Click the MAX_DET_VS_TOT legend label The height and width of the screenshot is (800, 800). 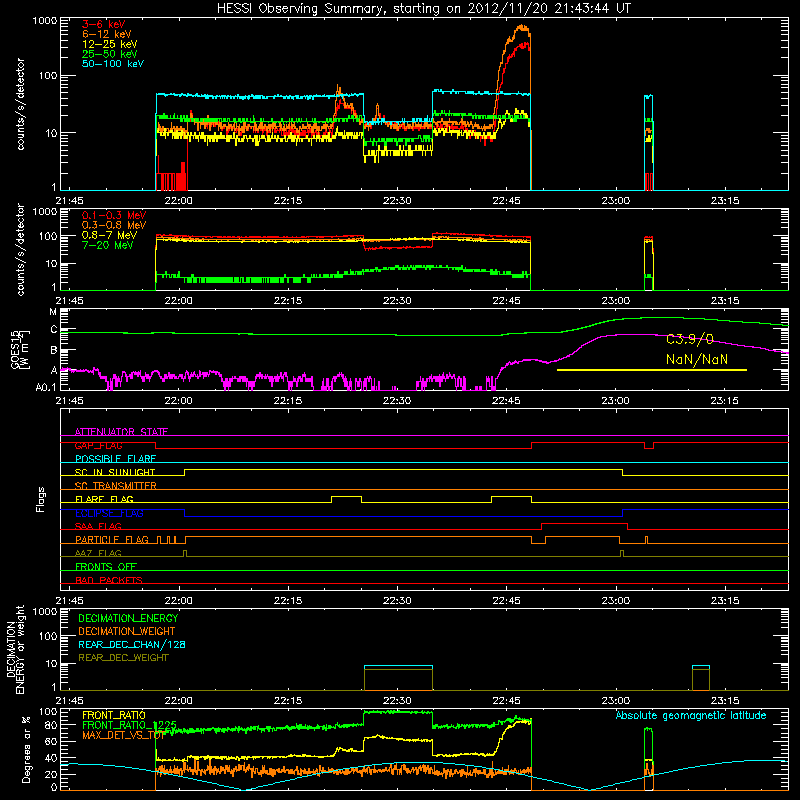pos(123,735)
